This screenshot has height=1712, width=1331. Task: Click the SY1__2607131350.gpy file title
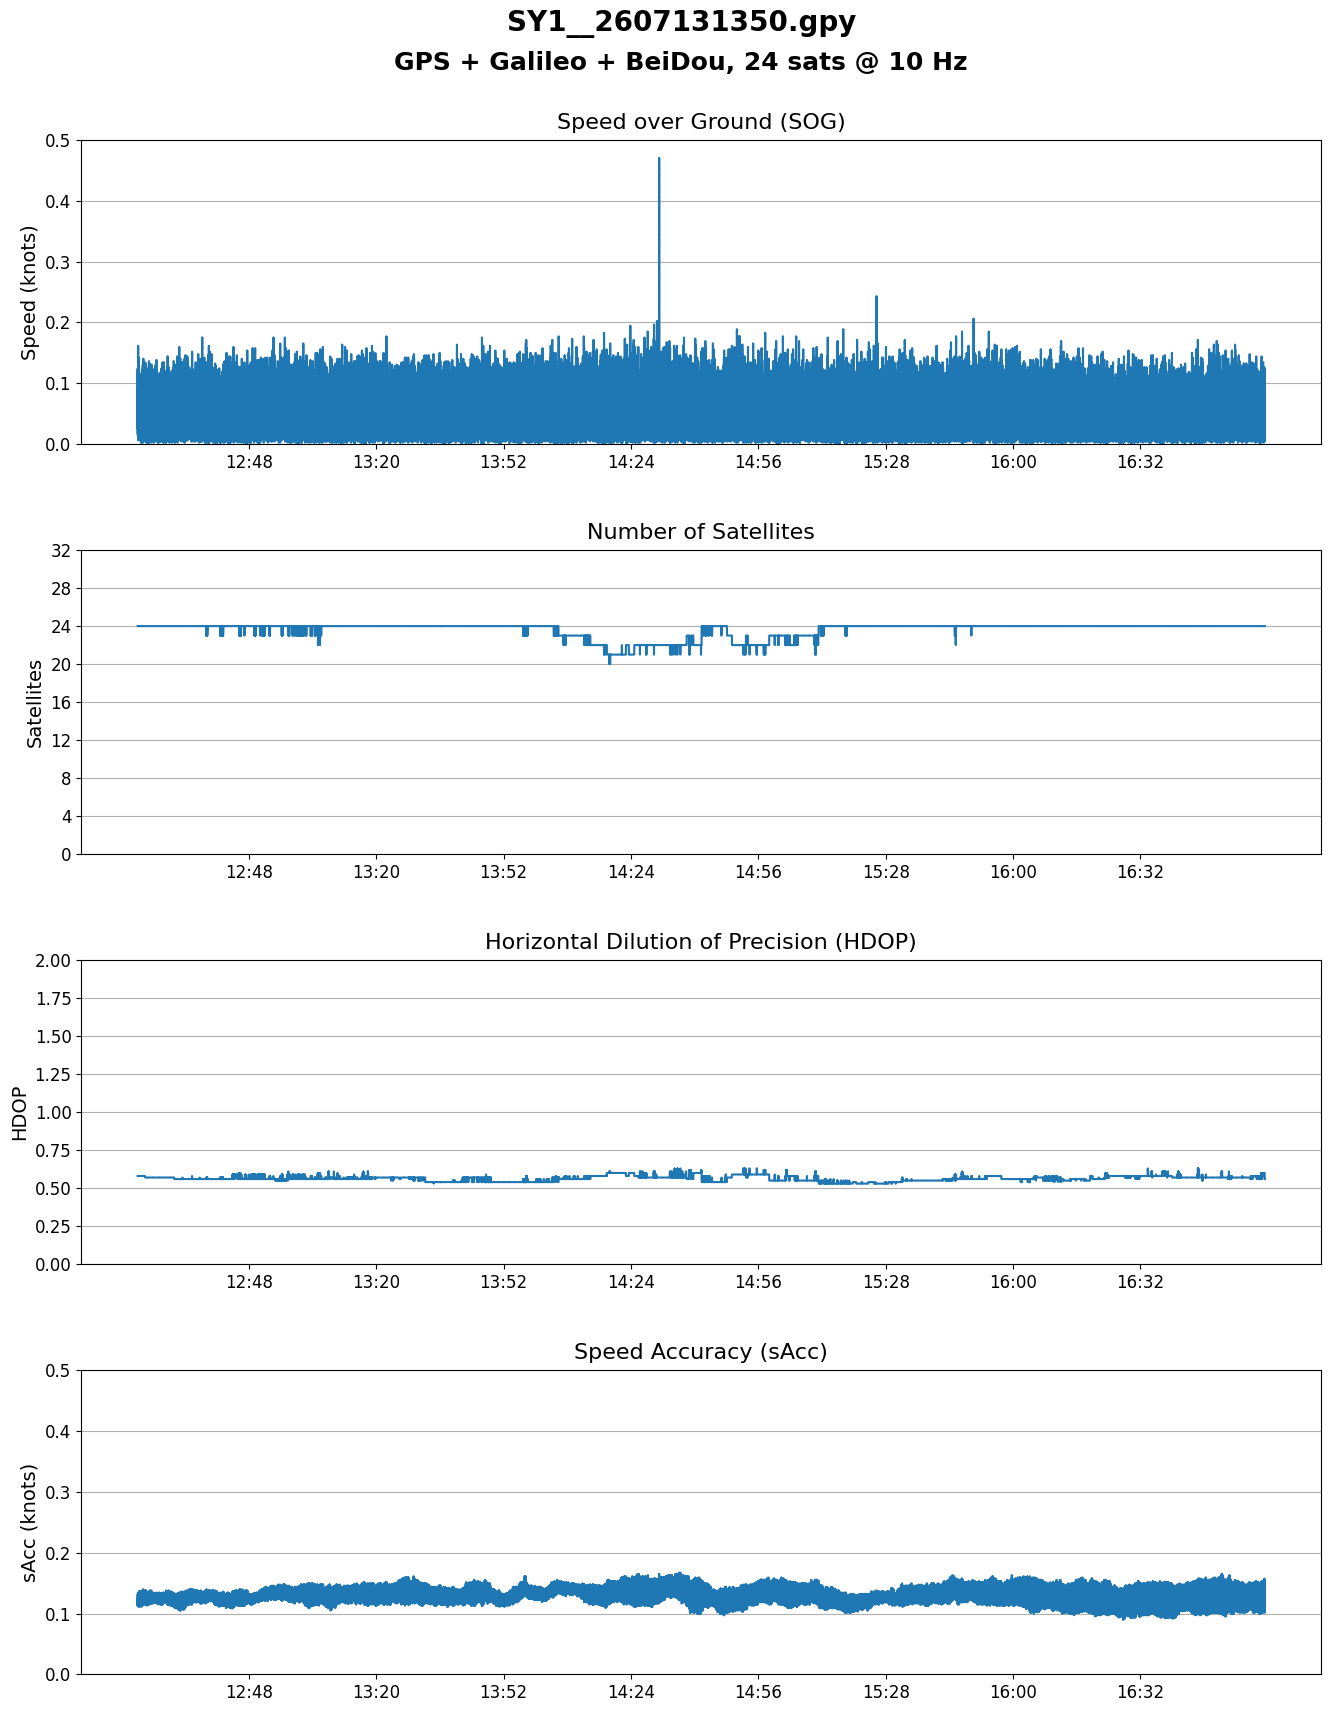[x=680, y=22]
